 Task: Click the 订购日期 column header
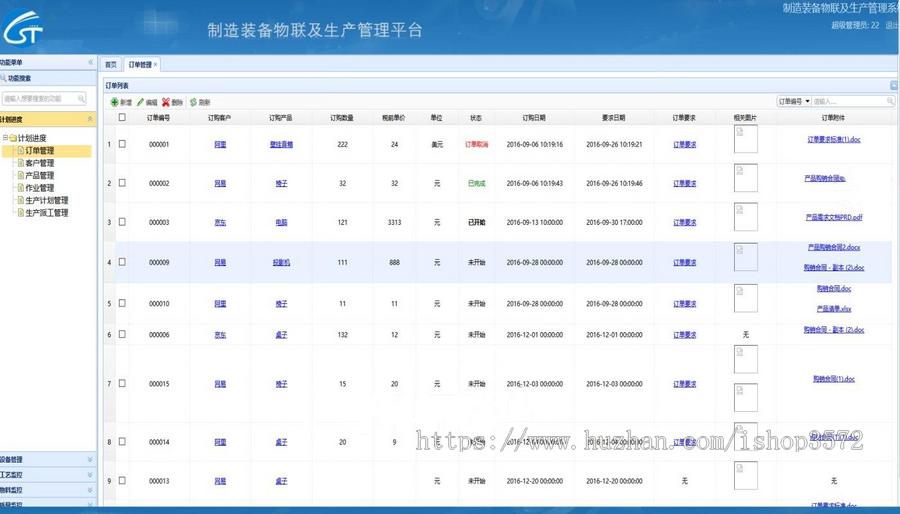(534, 118)
